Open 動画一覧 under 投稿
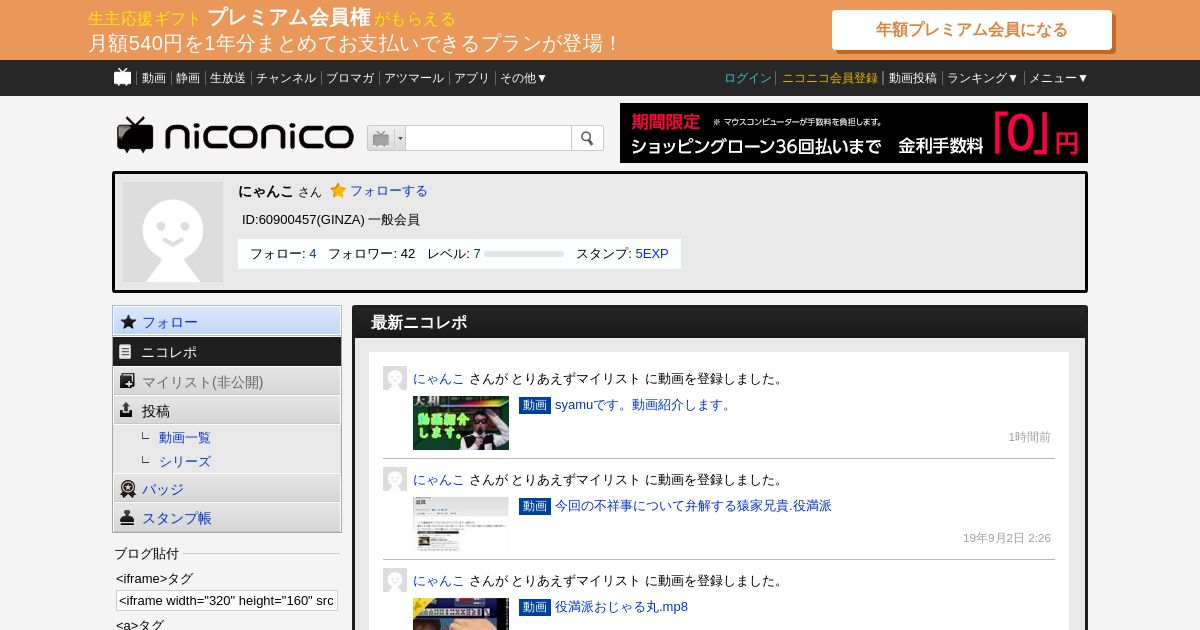The width and height of the screenshot is (1200, 630). pyautogui.click(x=185, y=437)
